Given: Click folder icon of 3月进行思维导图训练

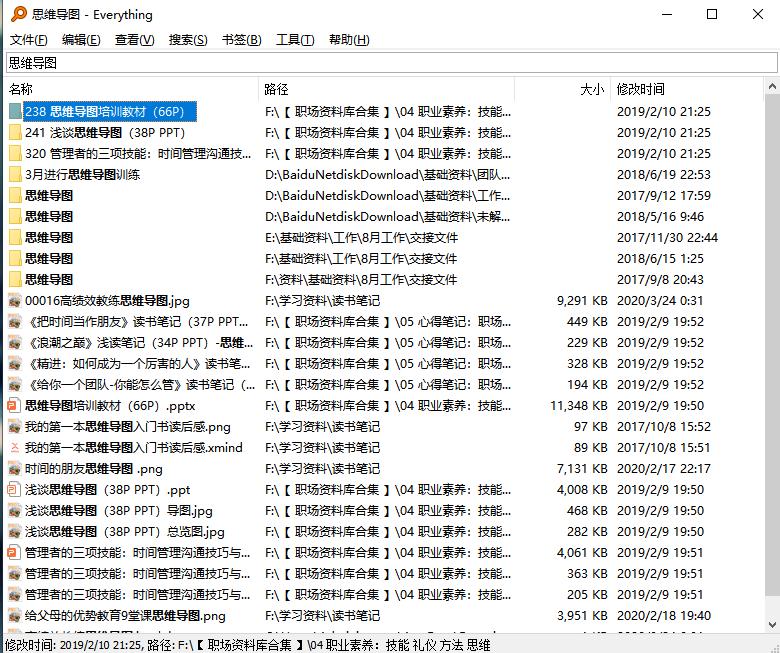Looking at the screenshot, I should (x=15, y=175).
